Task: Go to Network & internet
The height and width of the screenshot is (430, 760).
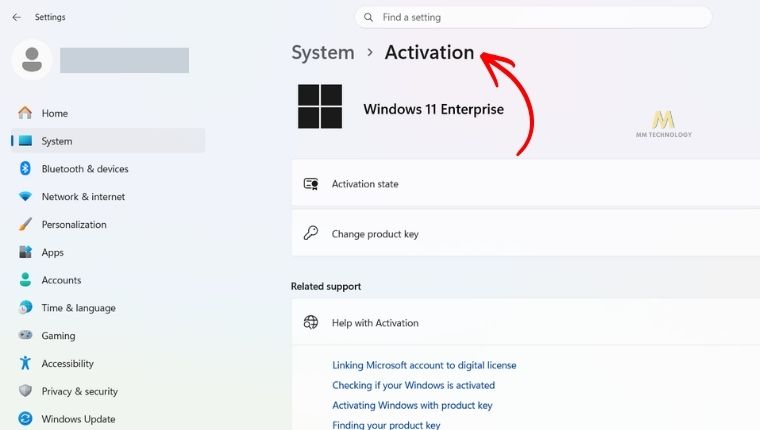Action: 108,196
